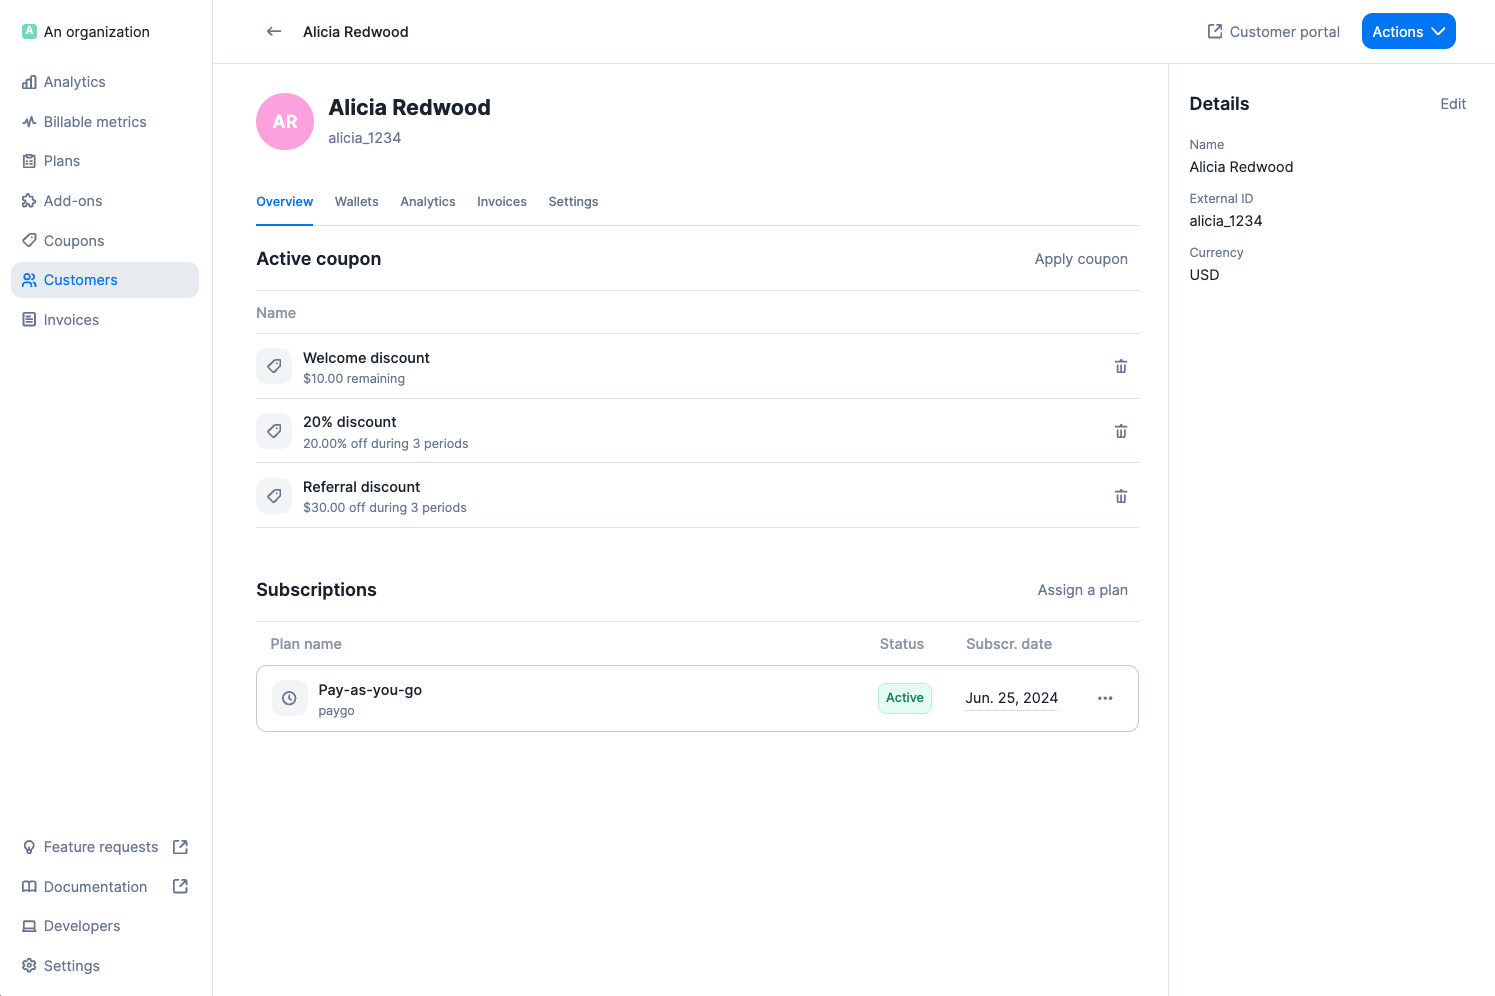
Task: Click the Customer portal external link icon
Action: (1215, 31)
